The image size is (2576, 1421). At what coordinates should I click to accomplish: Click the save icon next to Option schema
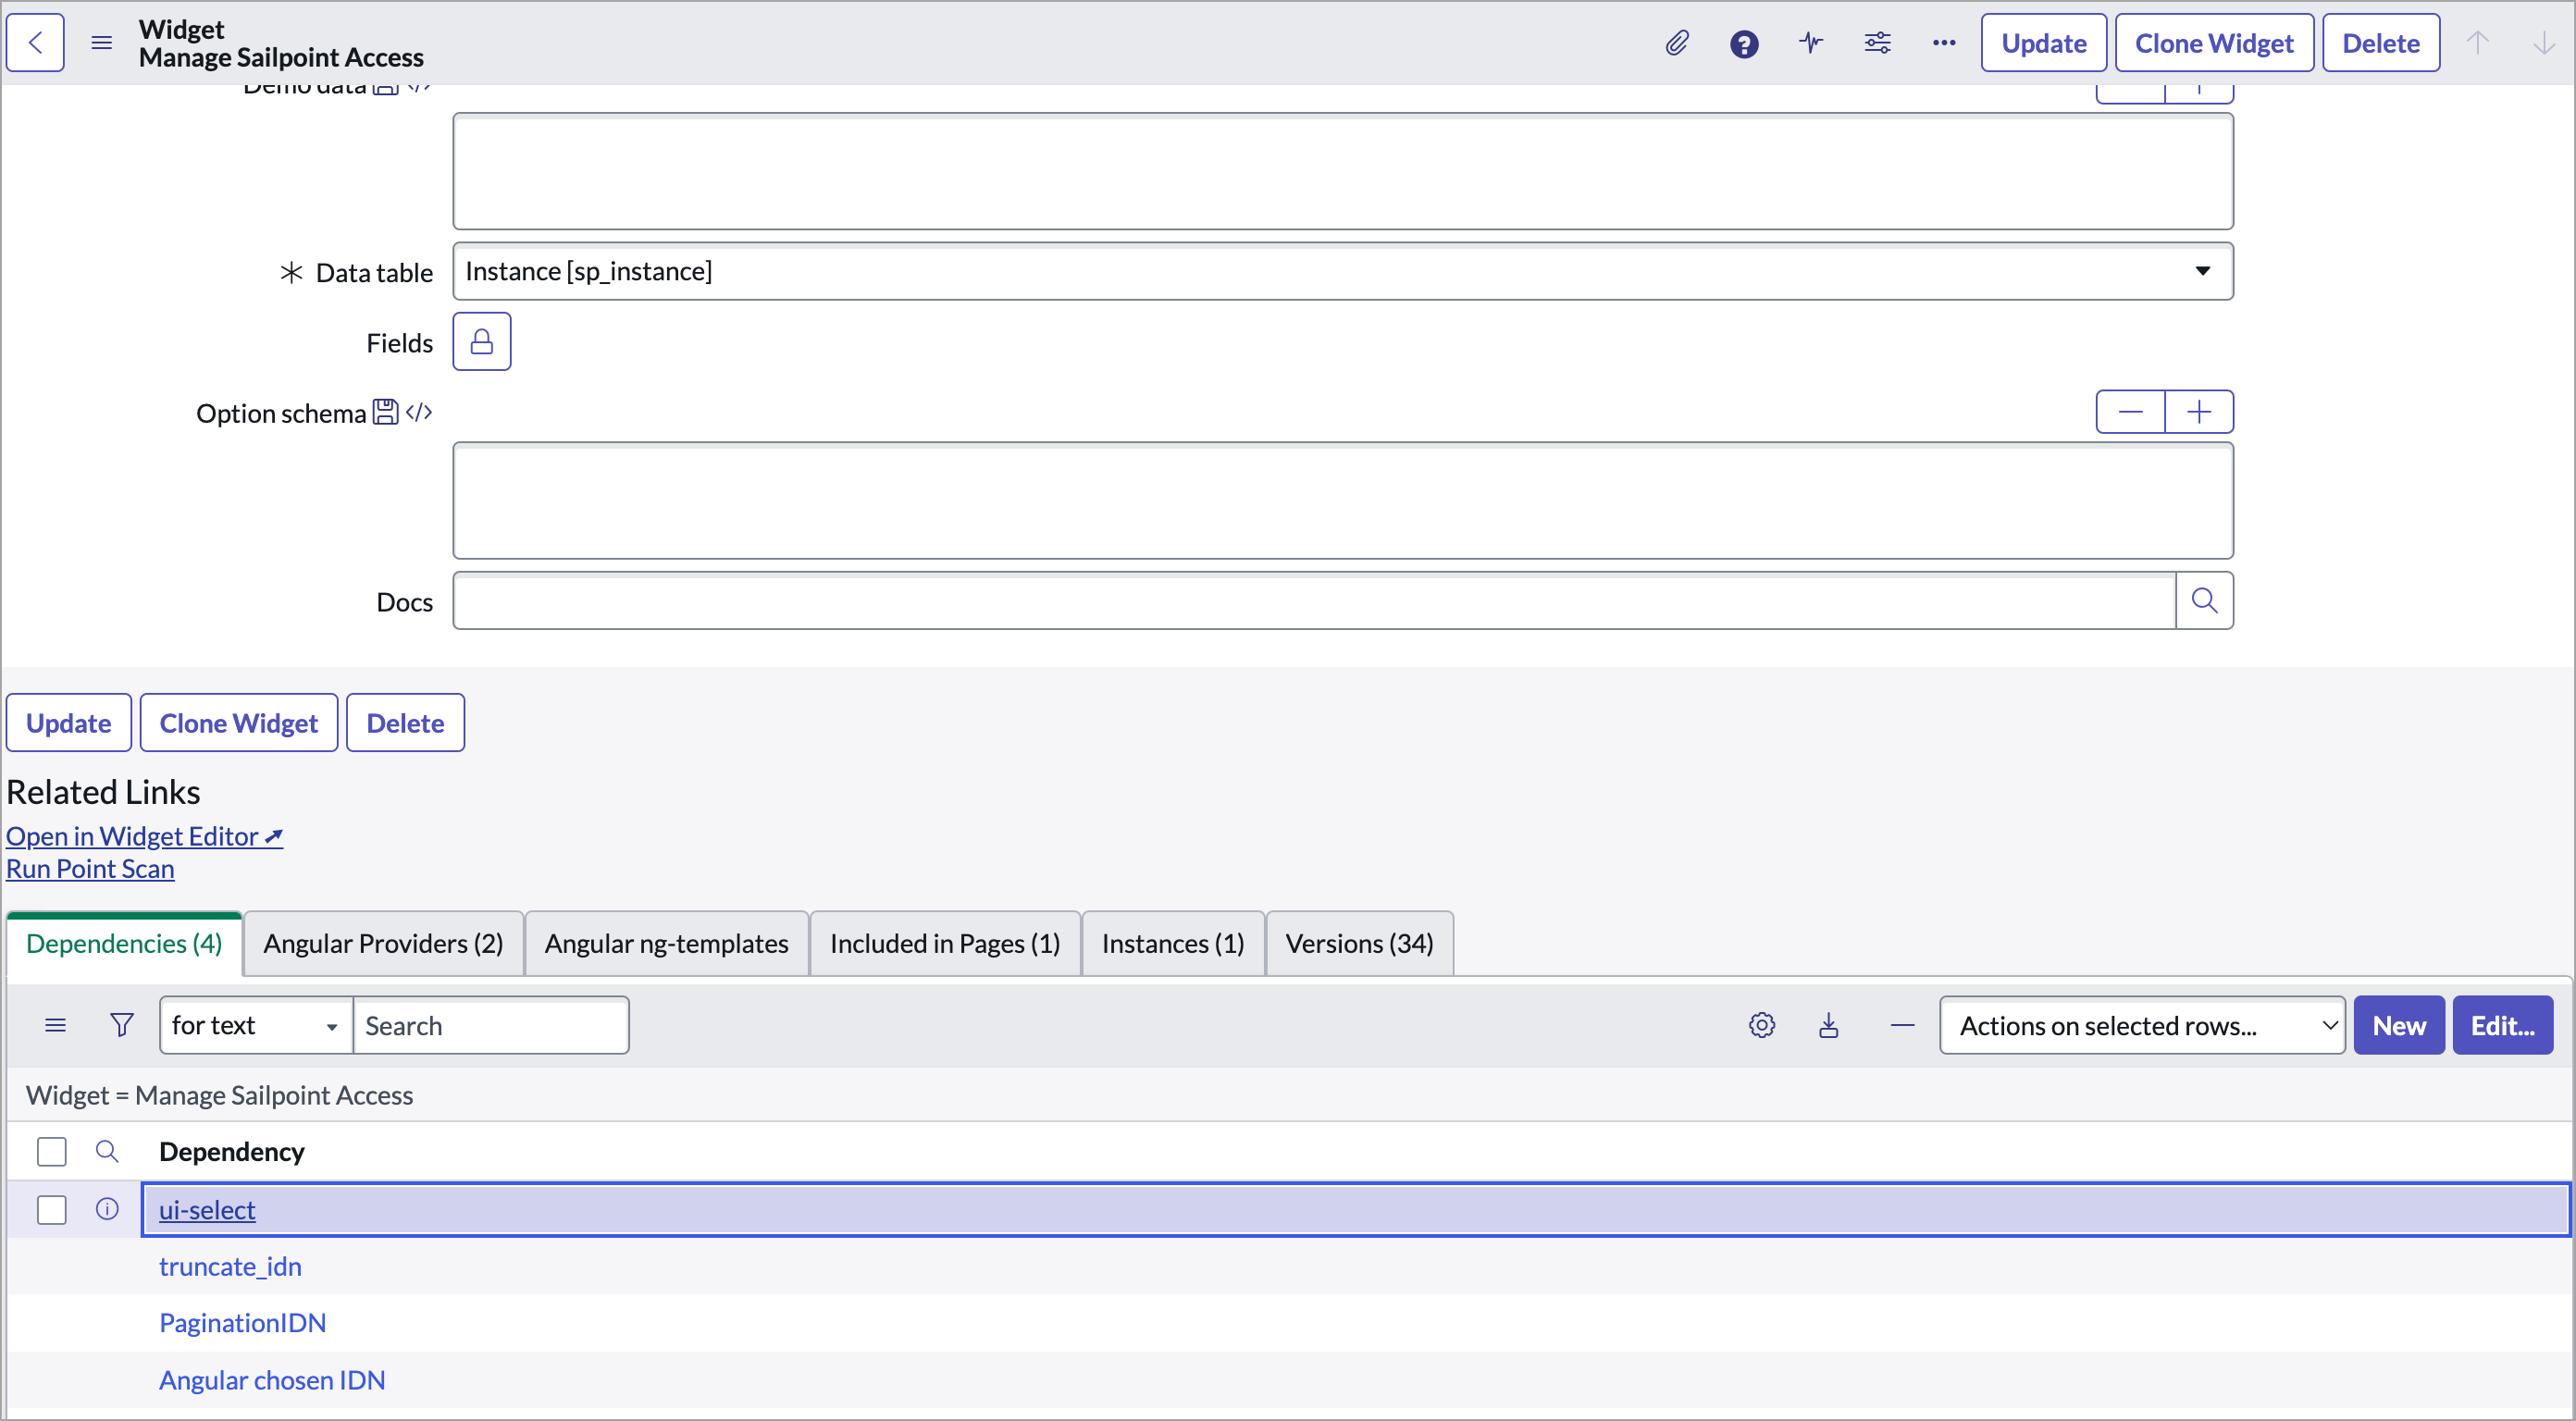pos(386,412)
